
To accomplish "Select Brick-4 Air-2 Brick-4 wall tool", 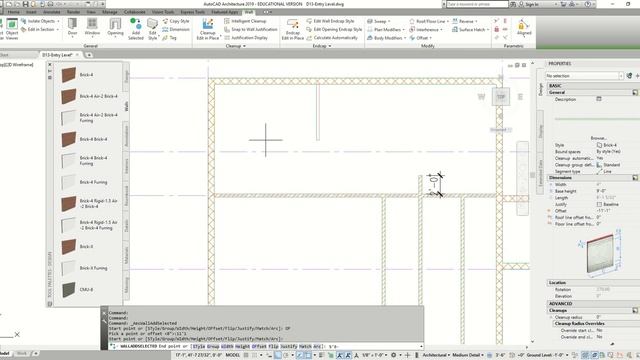I will point(89,96).
